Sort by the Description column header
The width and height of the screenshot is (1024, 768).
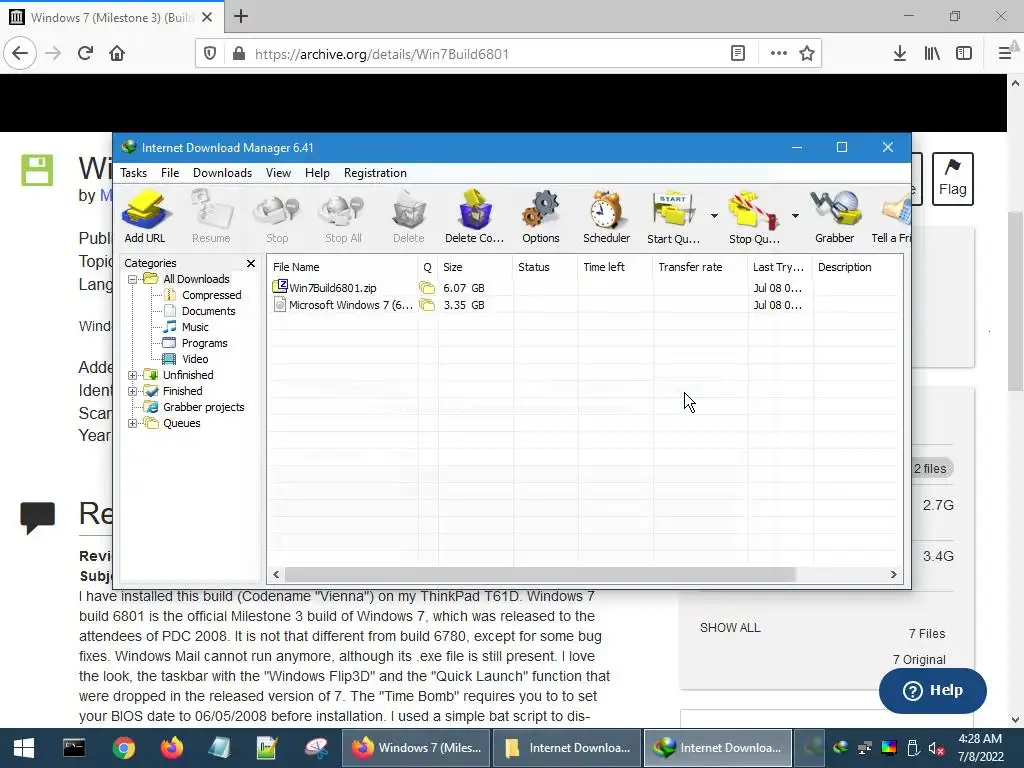(857, 267)
